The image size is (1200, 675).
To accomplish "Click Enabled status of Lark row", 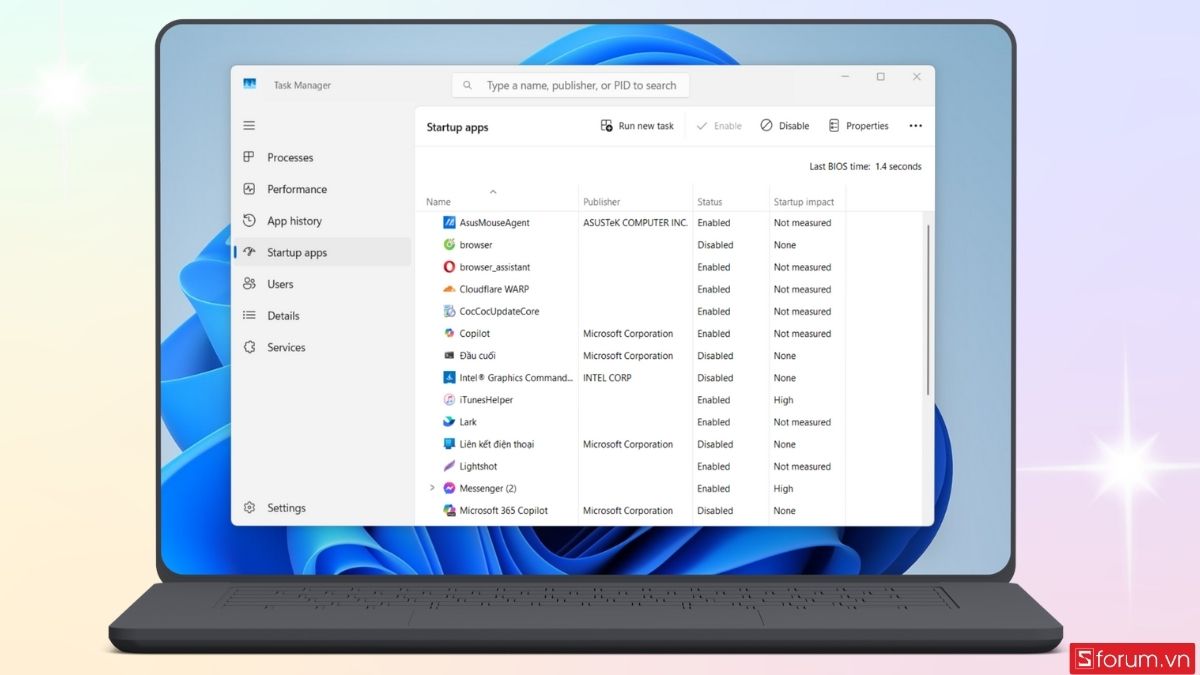I will coord(714,422).
